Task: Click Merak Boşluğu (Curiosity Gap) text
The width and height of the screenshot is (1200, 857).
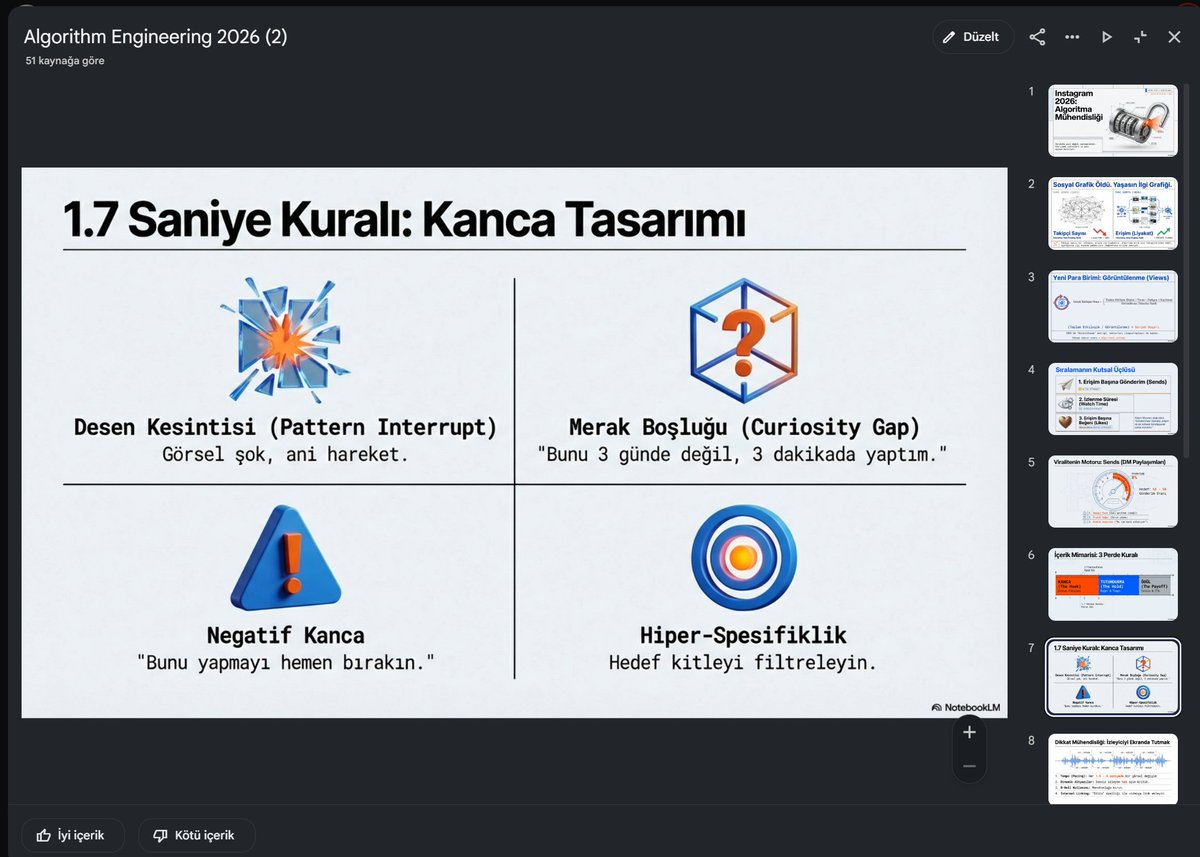Action: 744,427
